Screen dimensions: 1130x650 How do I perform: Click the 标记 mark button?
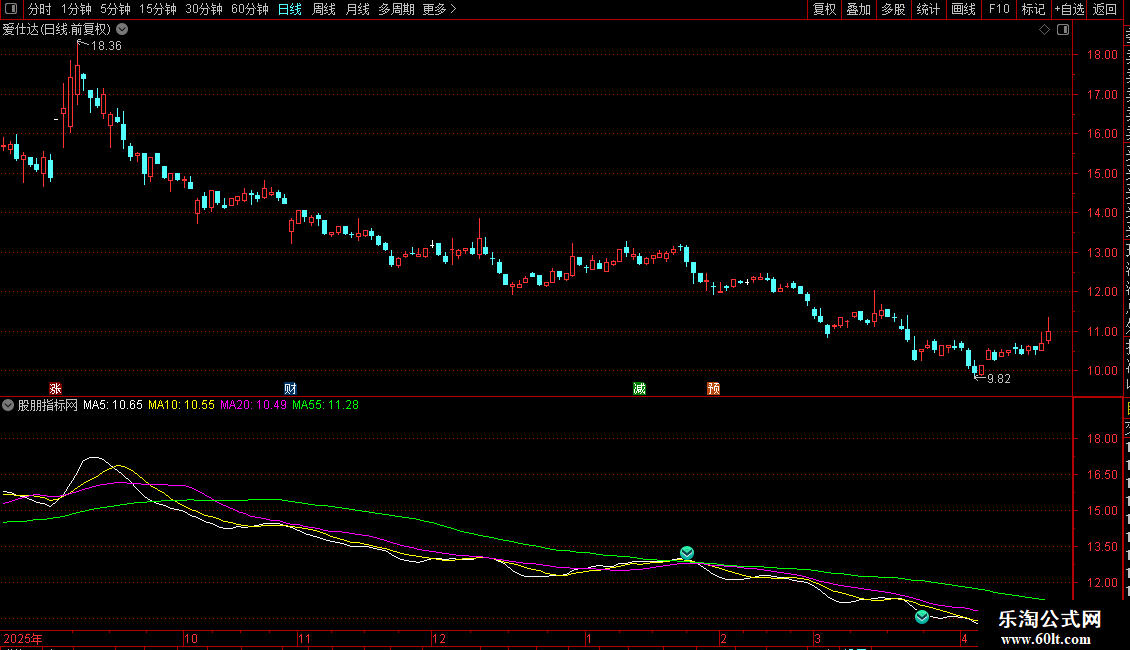[1033, 9]
